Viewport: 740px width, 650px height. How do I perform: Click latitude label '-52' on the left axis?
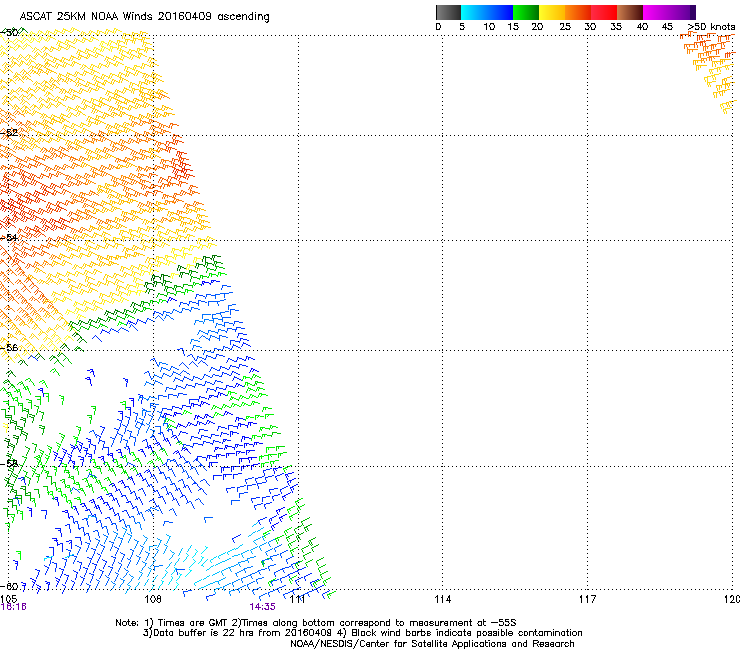click(9, 133)
